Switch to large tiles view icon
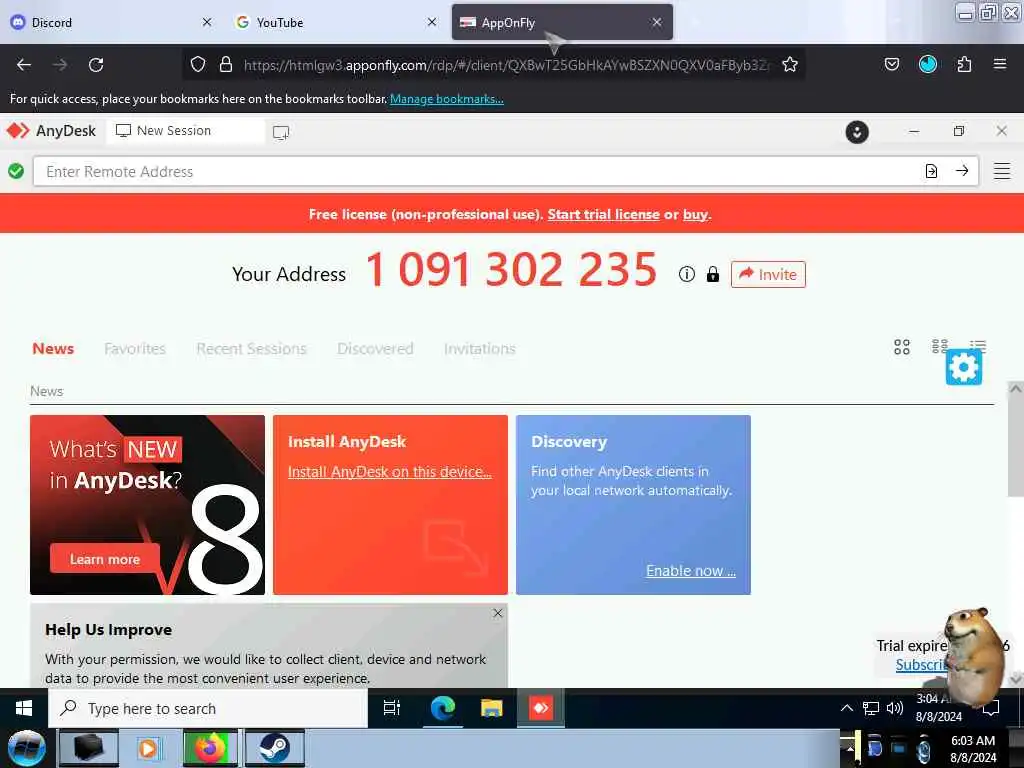Viewport: 1024px width, 768px height. pos(902,347)
